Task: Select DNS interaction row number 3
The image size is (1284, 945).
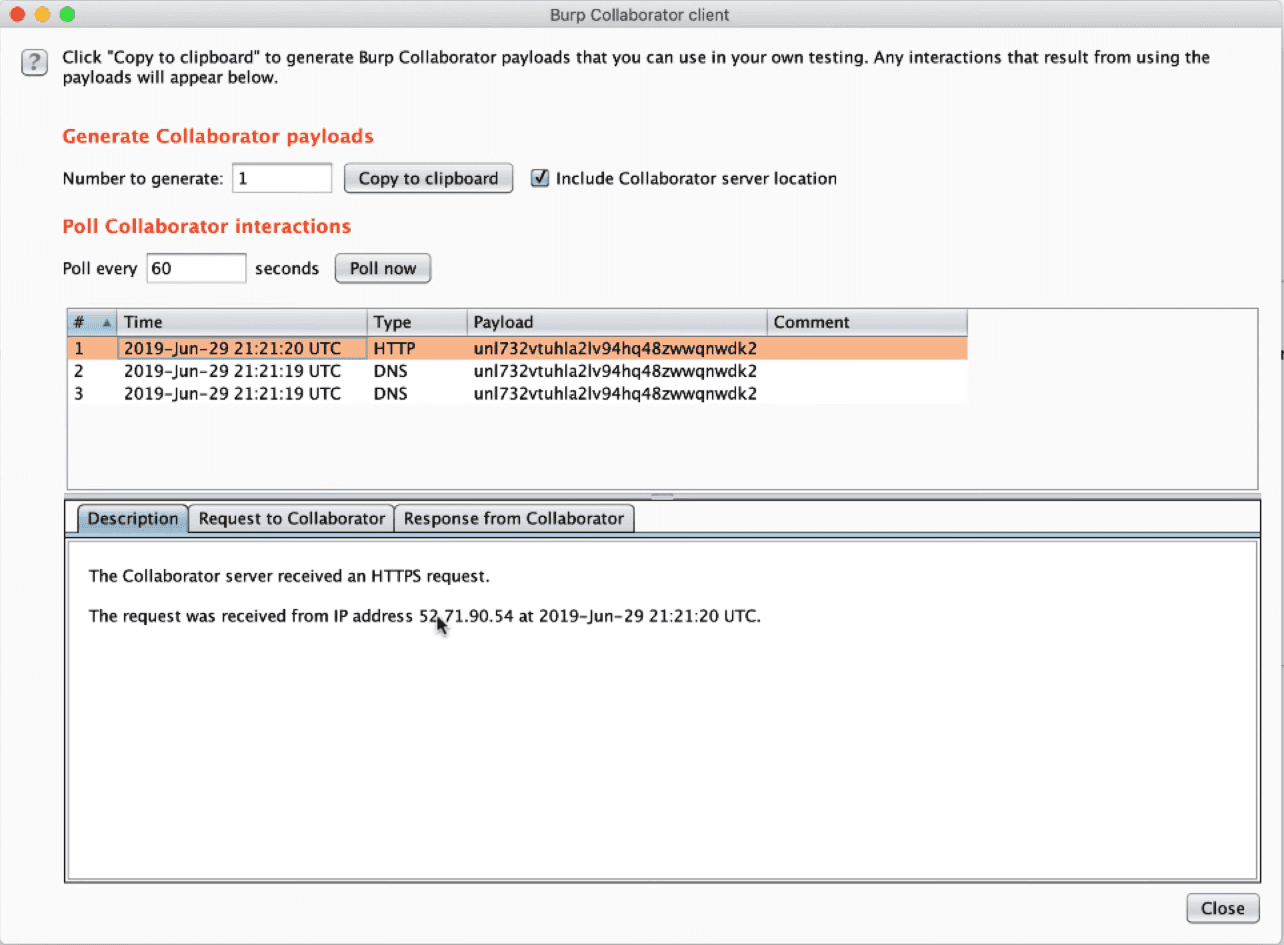Action: 400,394
